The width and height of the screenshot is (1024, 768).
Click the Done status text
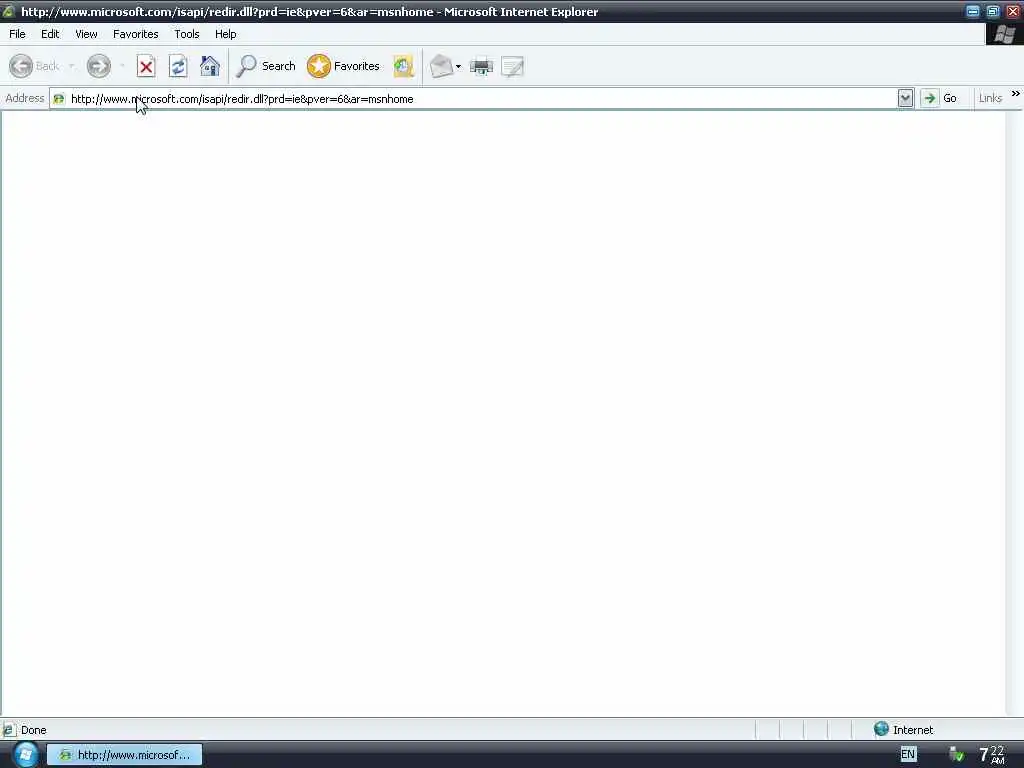tap(33, 730)
